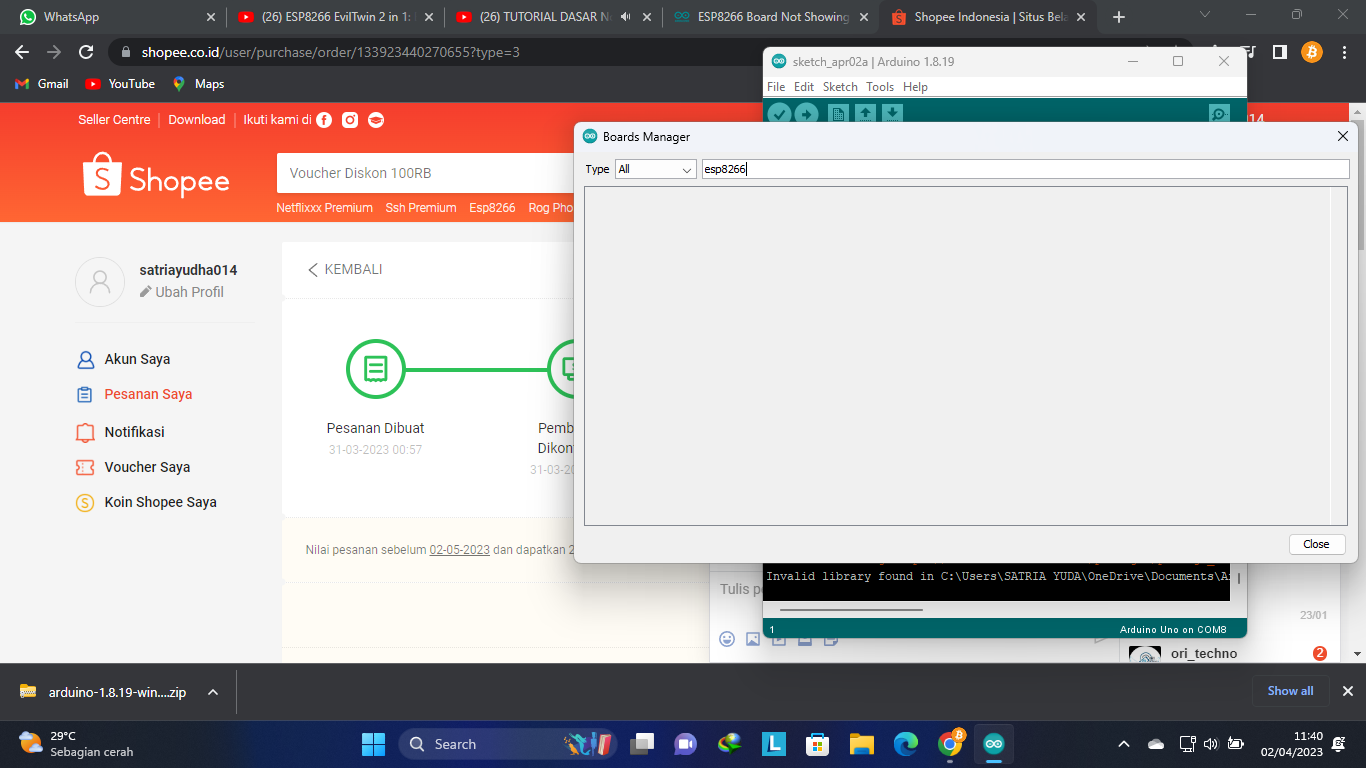
Task: Click the Arduino Verify checkmark icon
Action: [x=779, y=113]
